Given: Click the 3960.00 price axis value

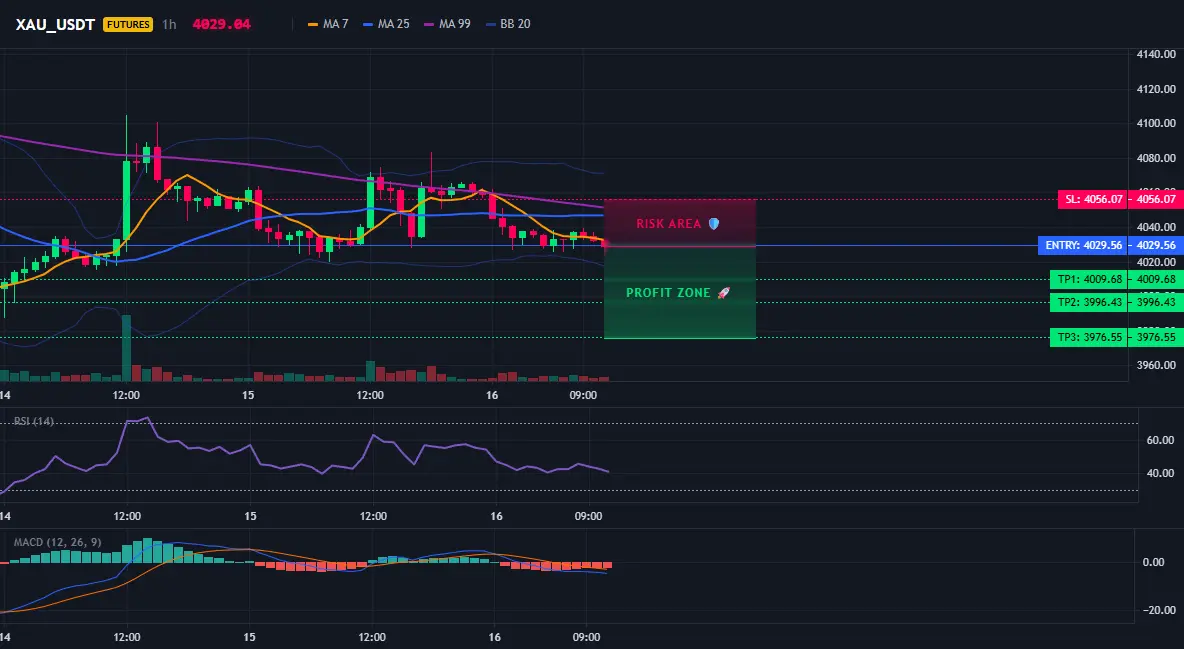Looking at the screenshot, I should click(x=1156, y=366).
